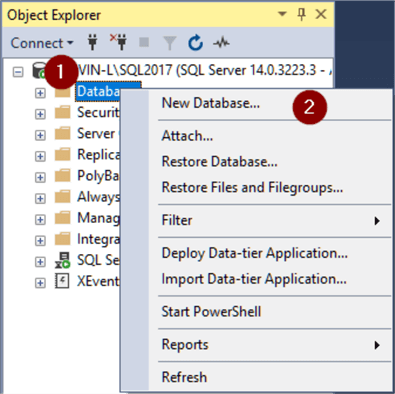Image resolution: width=395 pixels, height=394 pixels.
Task: Expand the Server Objects folder node
Action: point(40,135)
